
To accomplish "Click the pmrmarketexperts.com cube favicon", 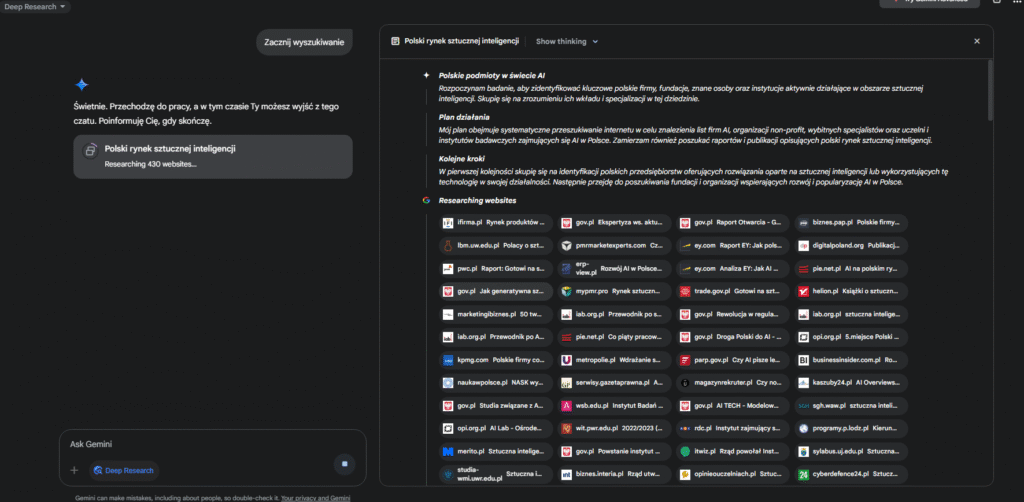I will coord(566,246).
